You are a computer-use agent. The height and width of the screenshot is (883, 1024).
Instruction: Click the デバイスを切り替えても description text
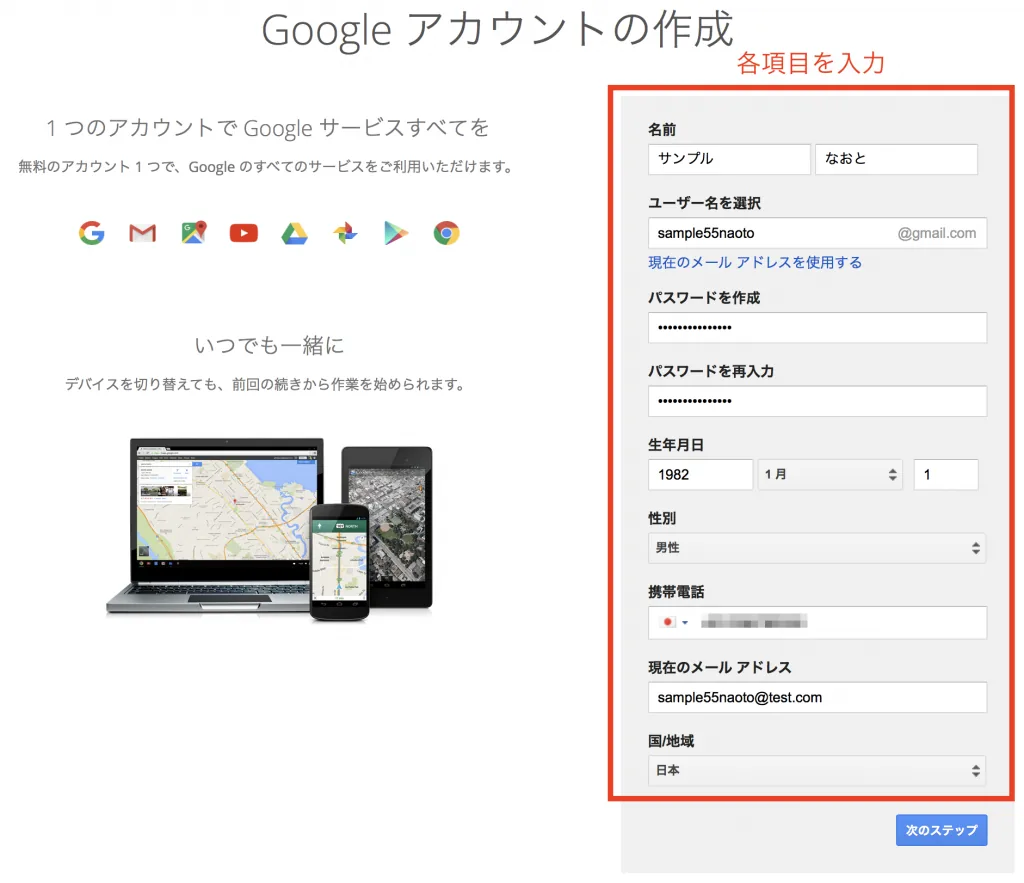(266, 384)
